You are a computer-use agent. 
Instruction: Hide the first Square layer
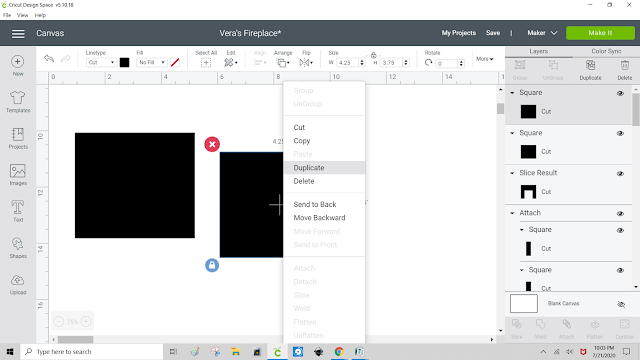click(x=620, y=93)
